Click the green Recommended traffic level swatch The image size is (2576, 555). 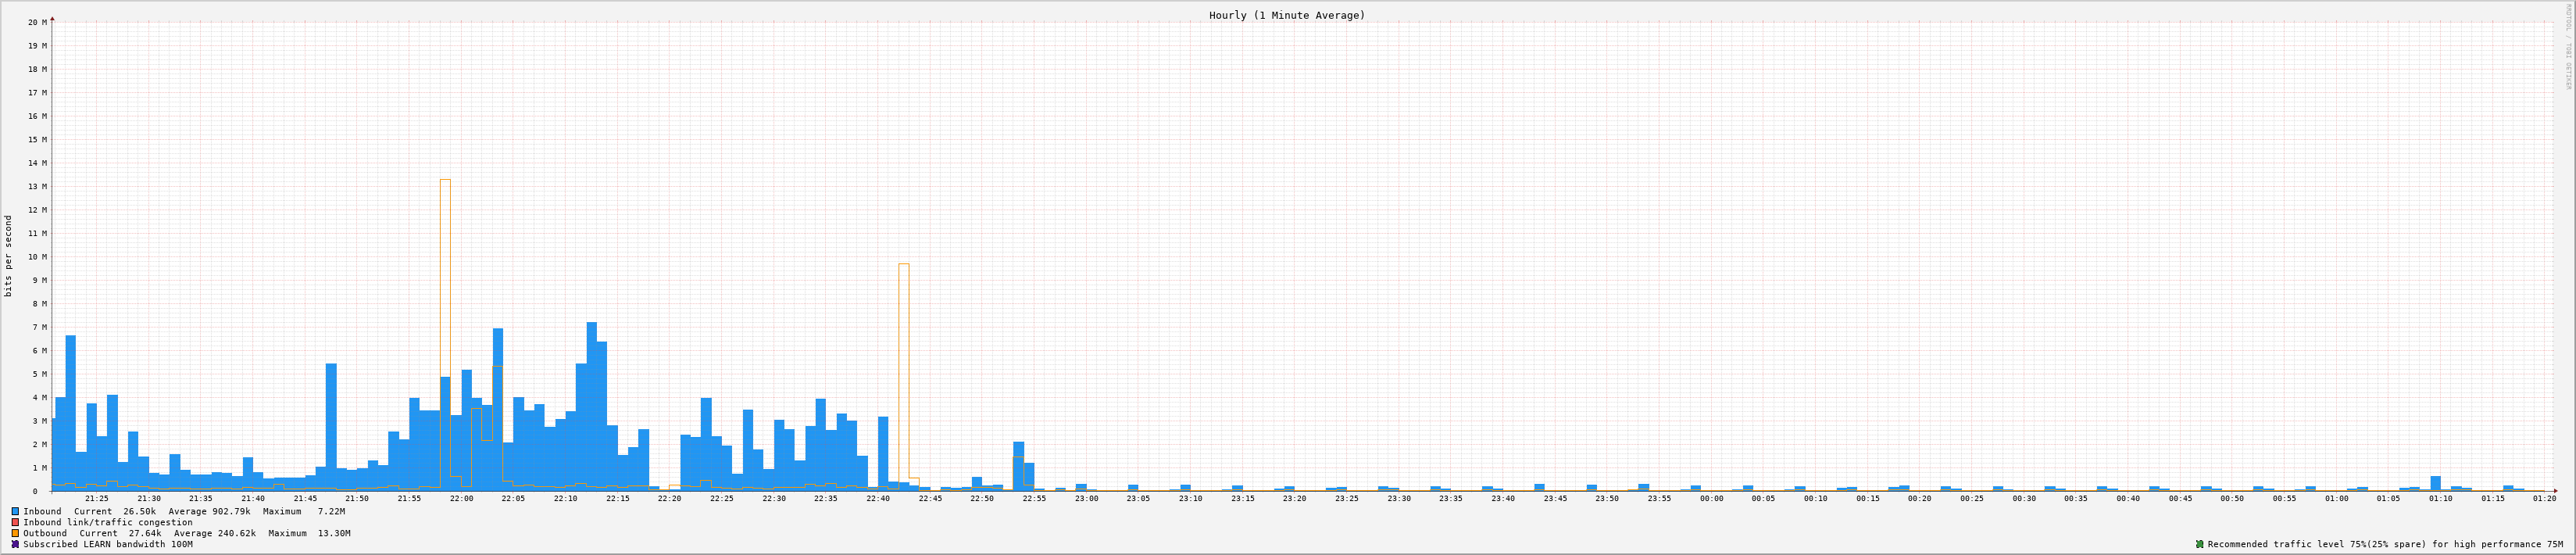(2199, 544)
